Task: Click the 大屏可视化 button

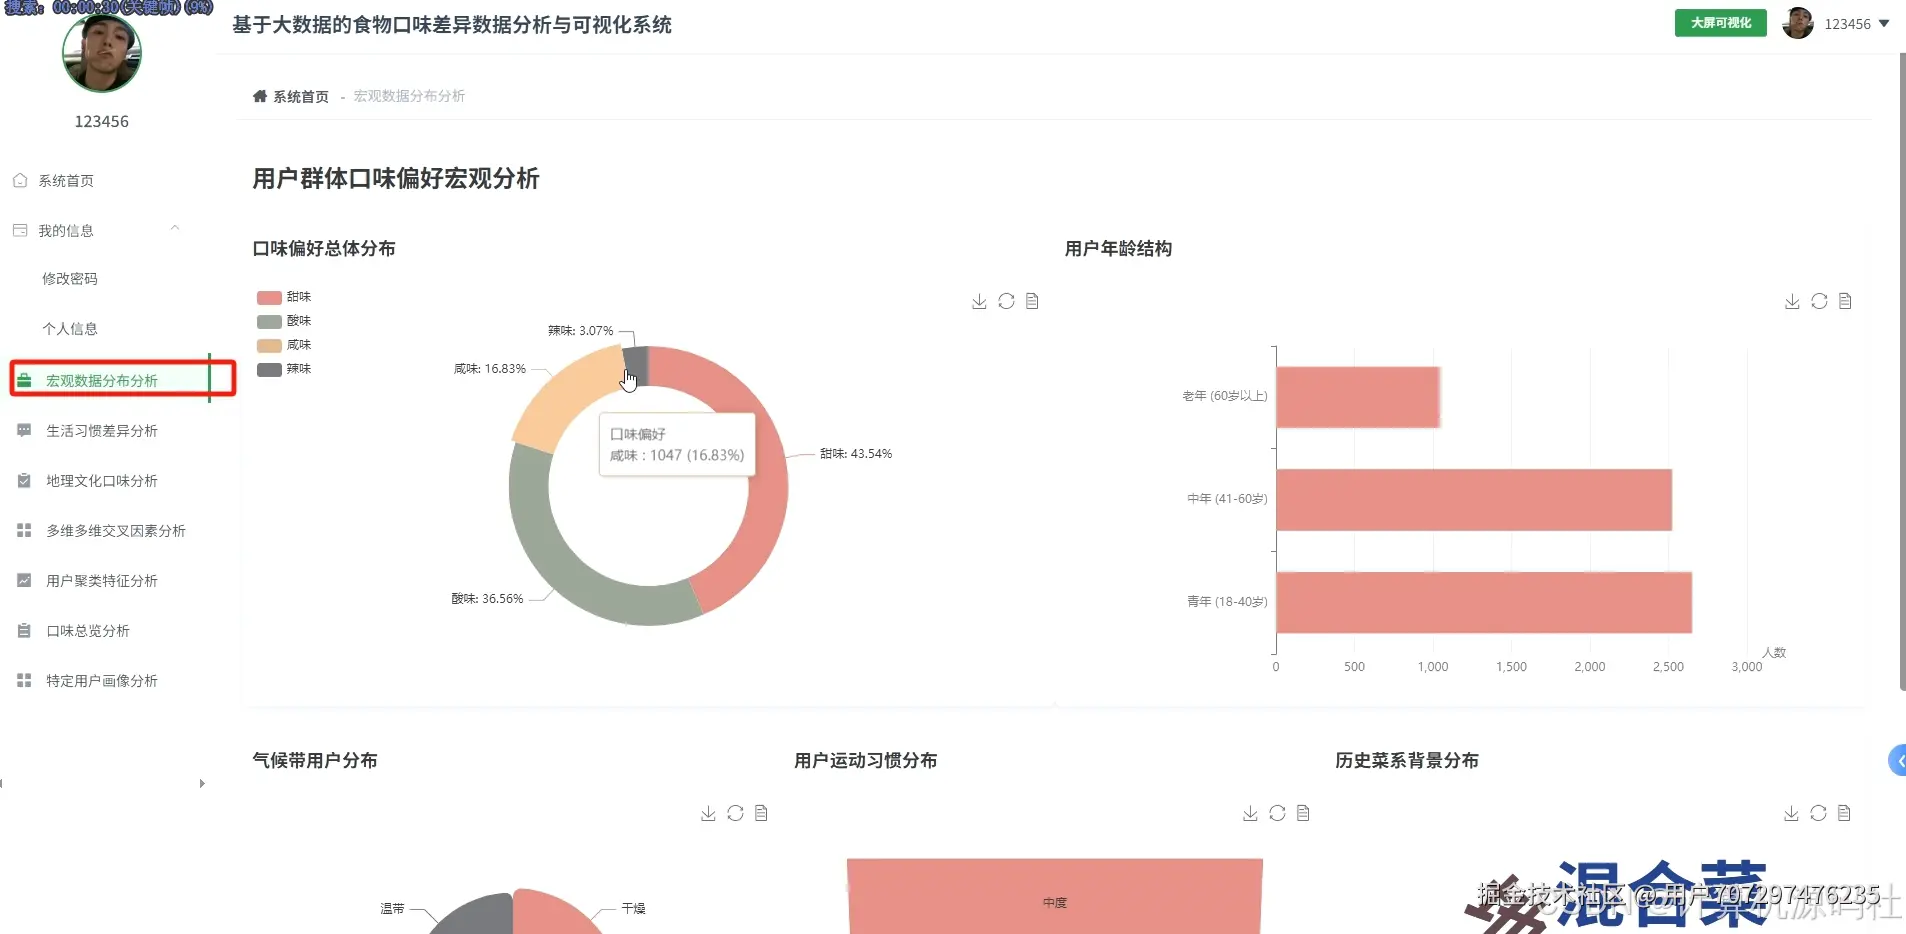Action: tap(1719, 22)
